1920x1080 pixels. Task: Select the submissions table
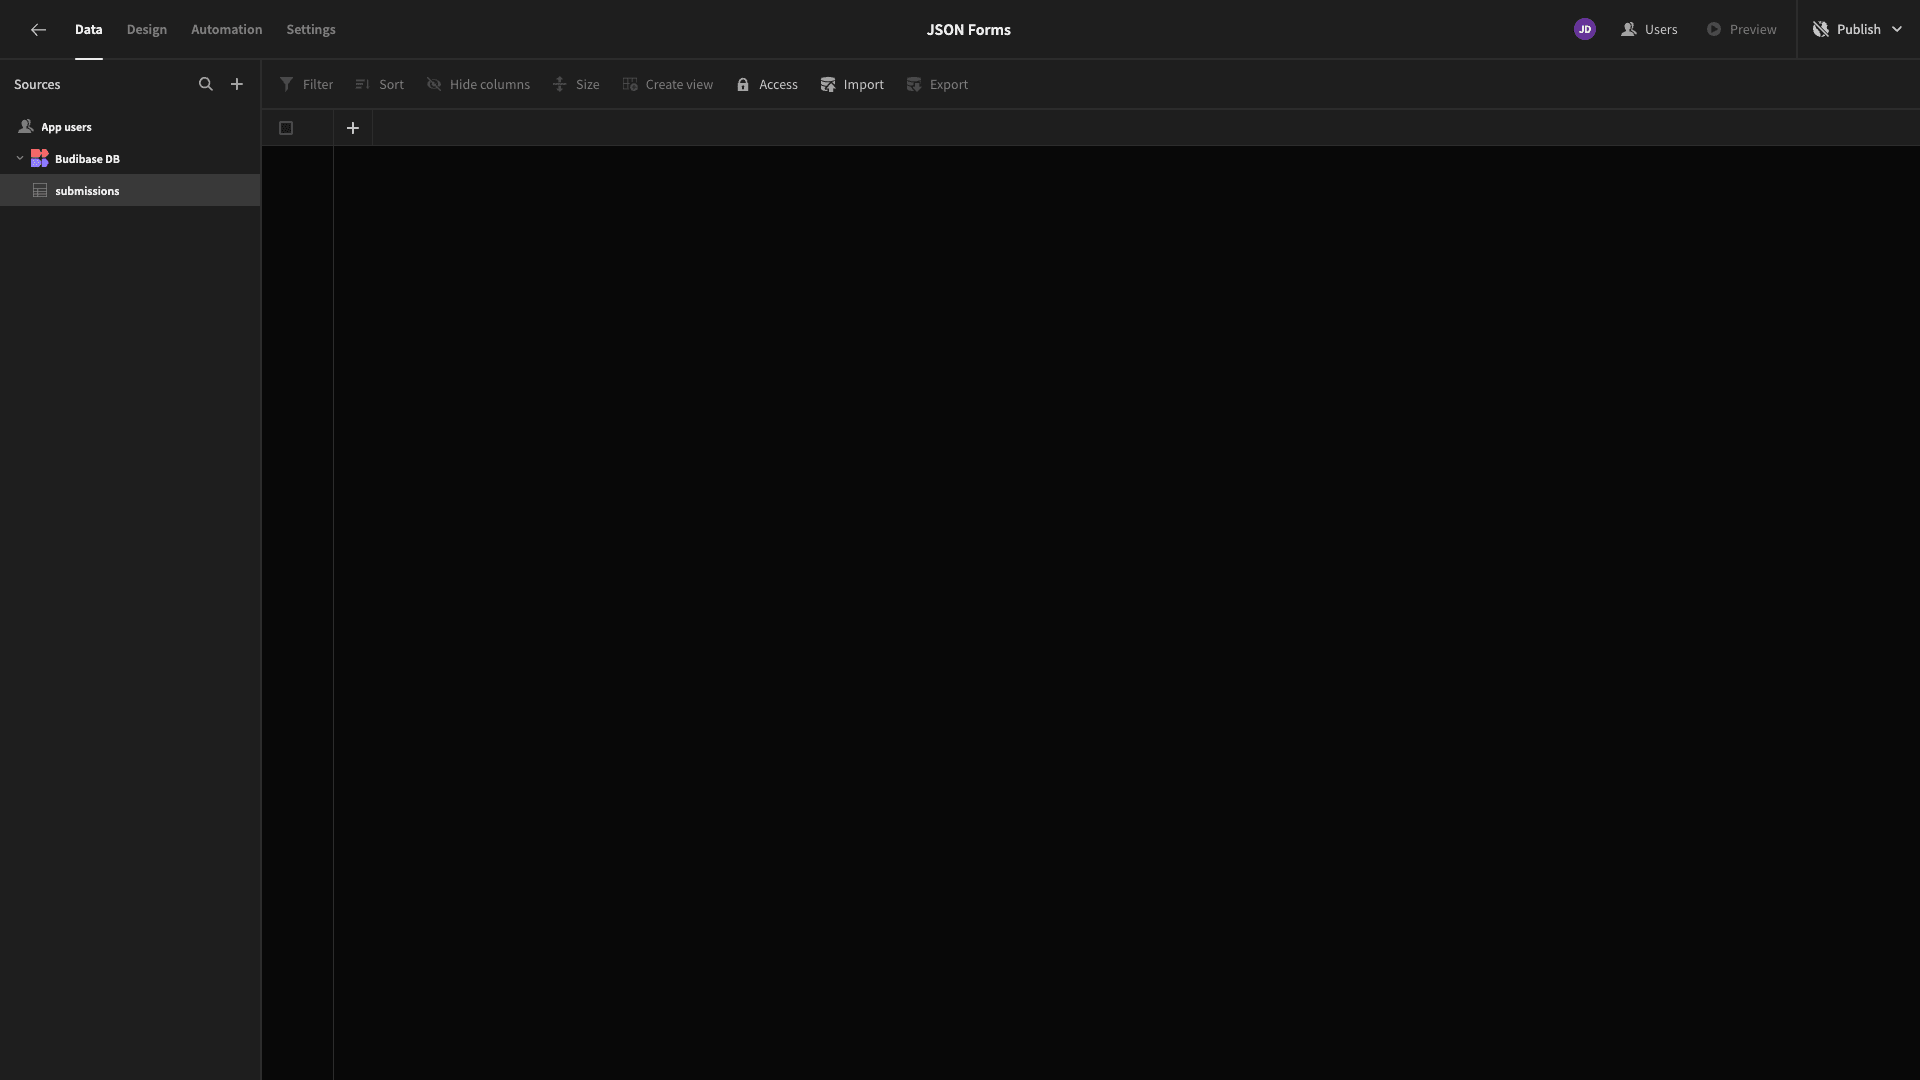[87, 191]
